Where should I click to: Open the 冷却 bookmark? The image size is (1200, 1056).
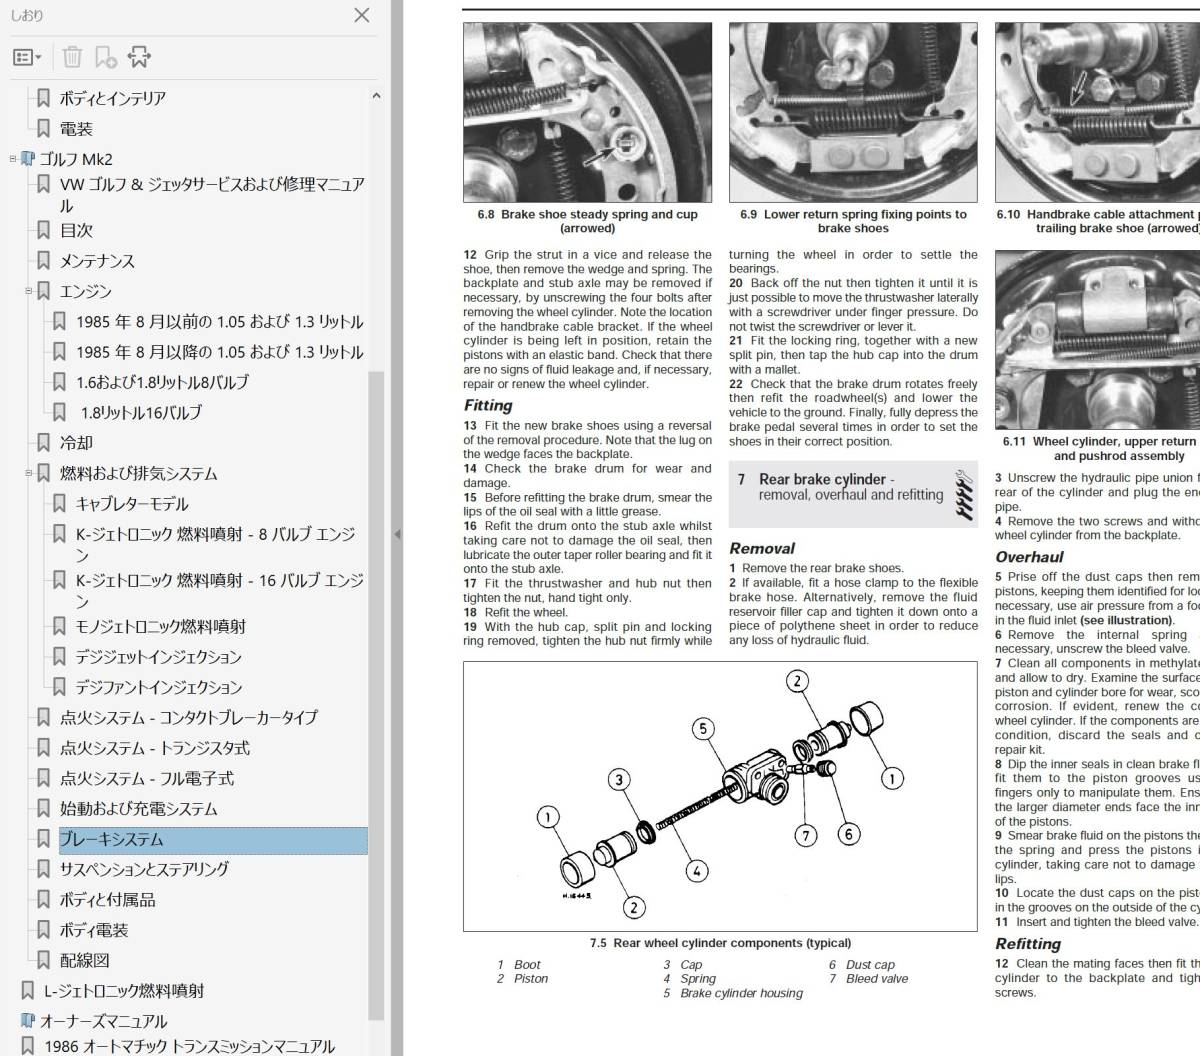pos(76,442)
